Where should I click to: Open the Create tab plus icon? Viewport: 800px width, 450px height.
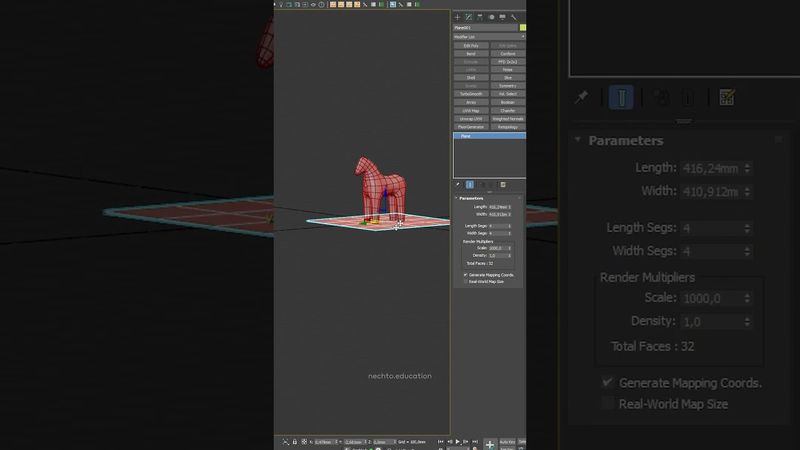tap(457, 17)
